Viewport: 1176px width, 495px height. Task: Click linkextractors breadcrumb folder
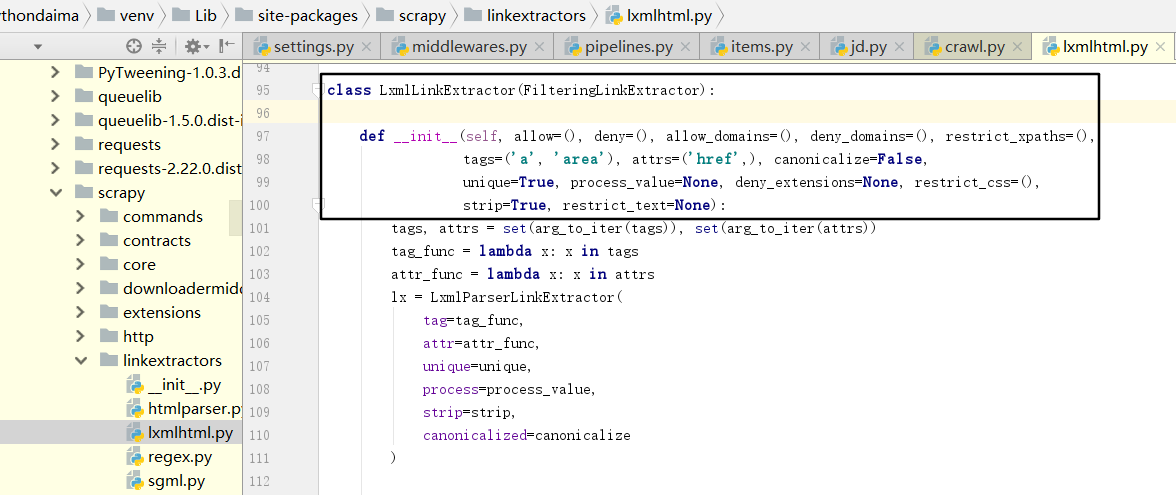tap(525, 14)
